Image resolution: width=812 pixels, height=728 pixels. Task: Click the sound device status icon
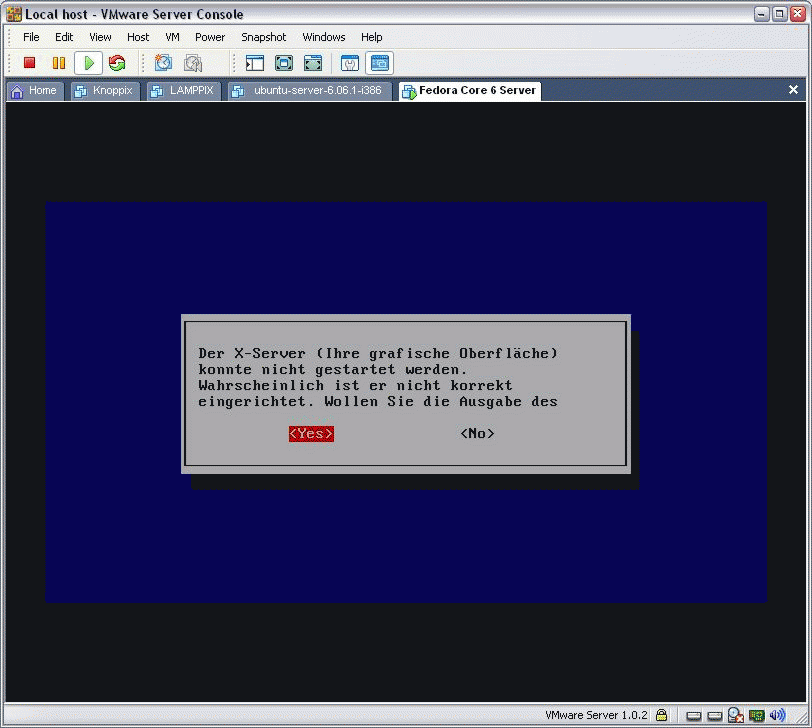[777, 715]
